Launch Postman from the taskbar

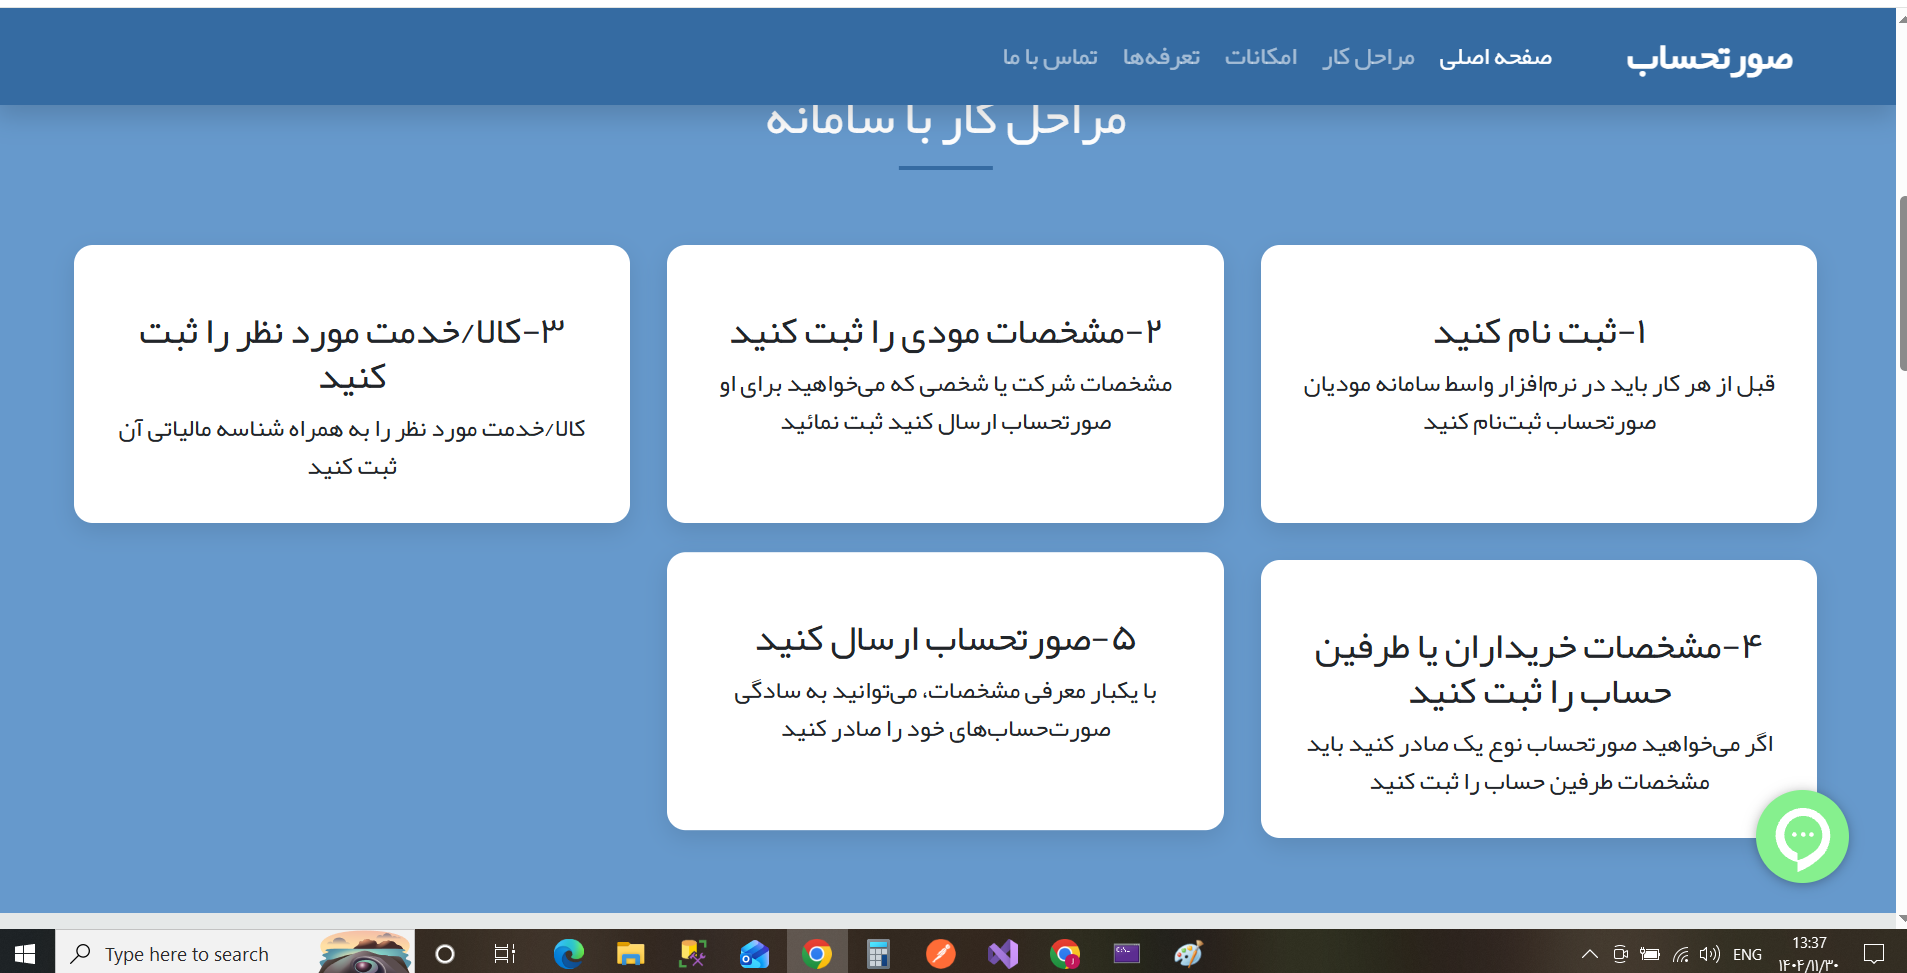click(x=940, y=954)
